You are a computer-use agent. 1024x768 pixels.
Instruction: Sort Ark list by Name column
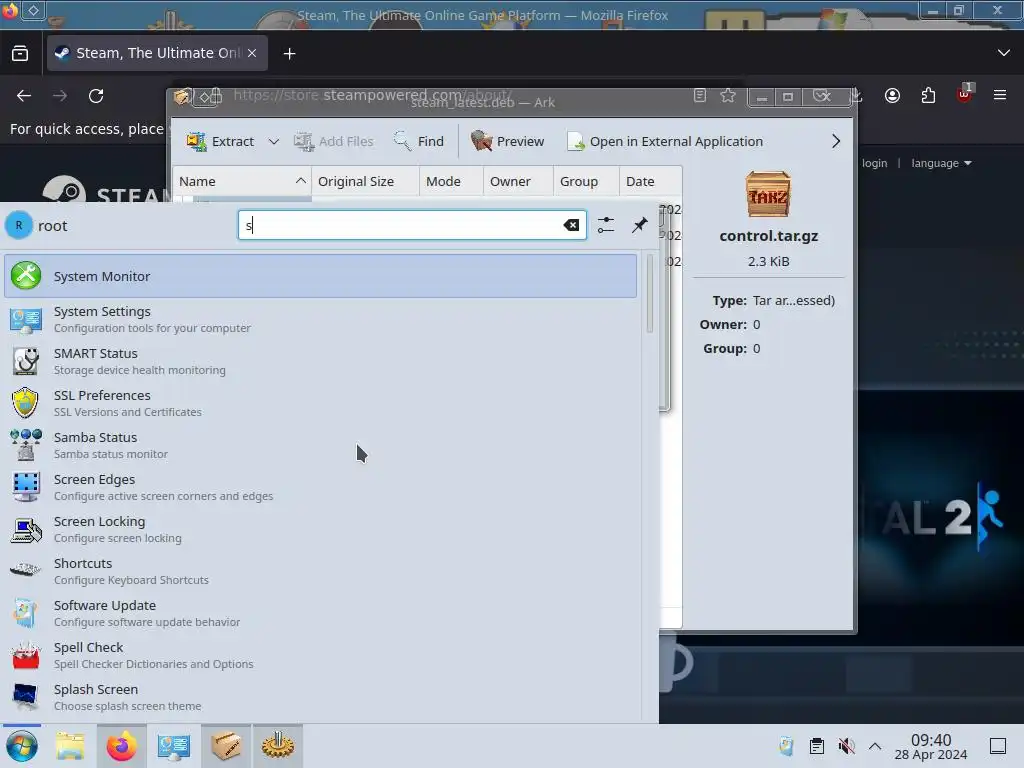click(242, 182)
